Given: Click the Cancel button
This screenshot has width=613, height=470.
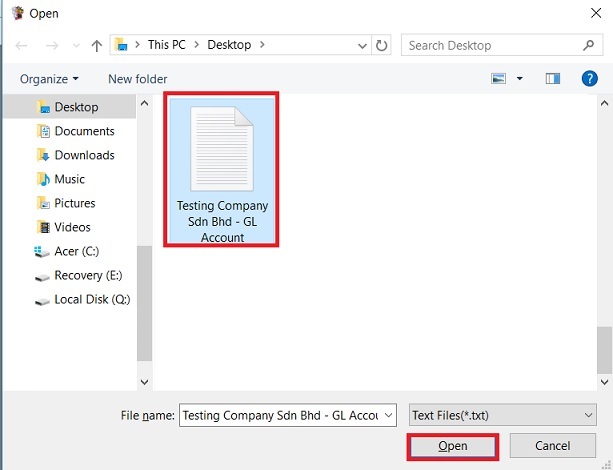Looking at the screenshot, I should click(552, 446).
